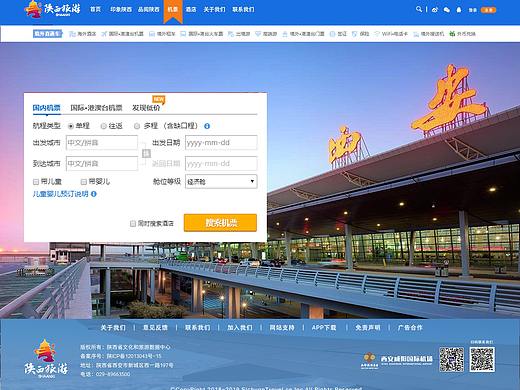Click 意见反馈 footer link

[x=155, y=328]
